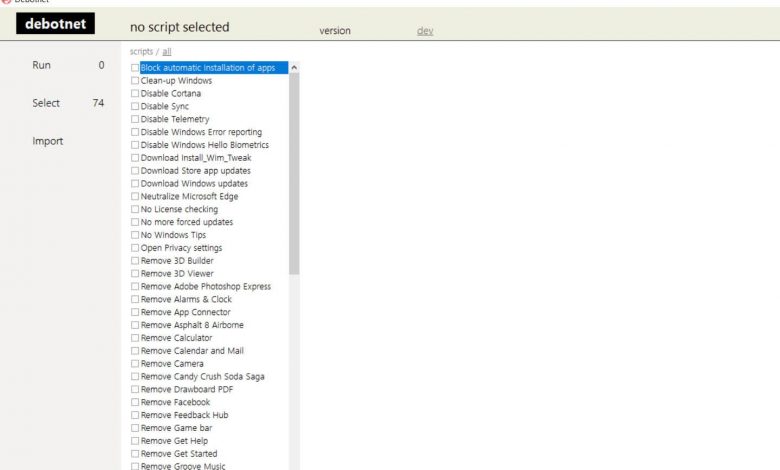The width and height of the screenshot is (780, 470).
Task: Select the Remove 3D Viewer row
Action: click(177, 274)
